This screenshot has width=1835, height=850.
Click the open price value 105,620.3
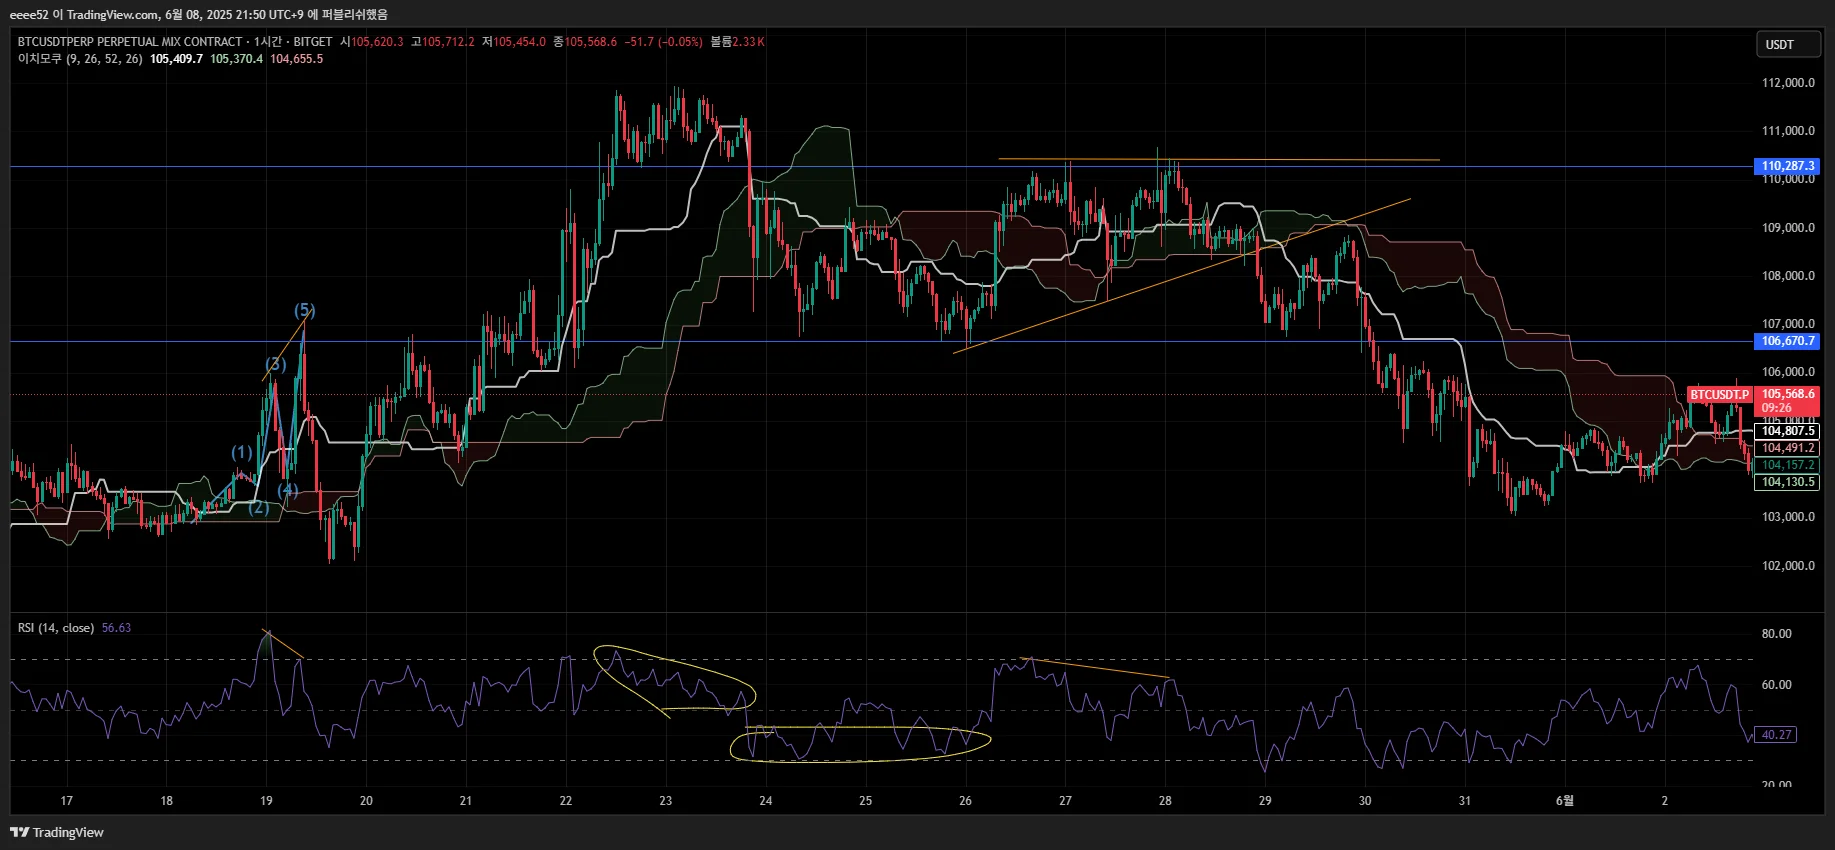377,42
